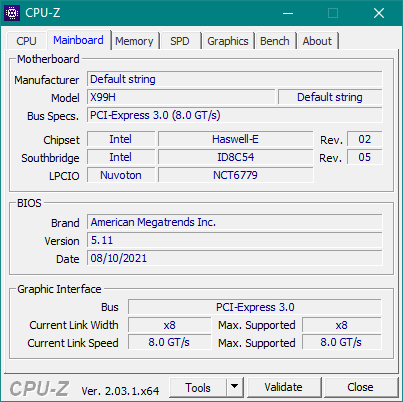Click the Validate button
The image size is (403, 402).
(284, 387)
